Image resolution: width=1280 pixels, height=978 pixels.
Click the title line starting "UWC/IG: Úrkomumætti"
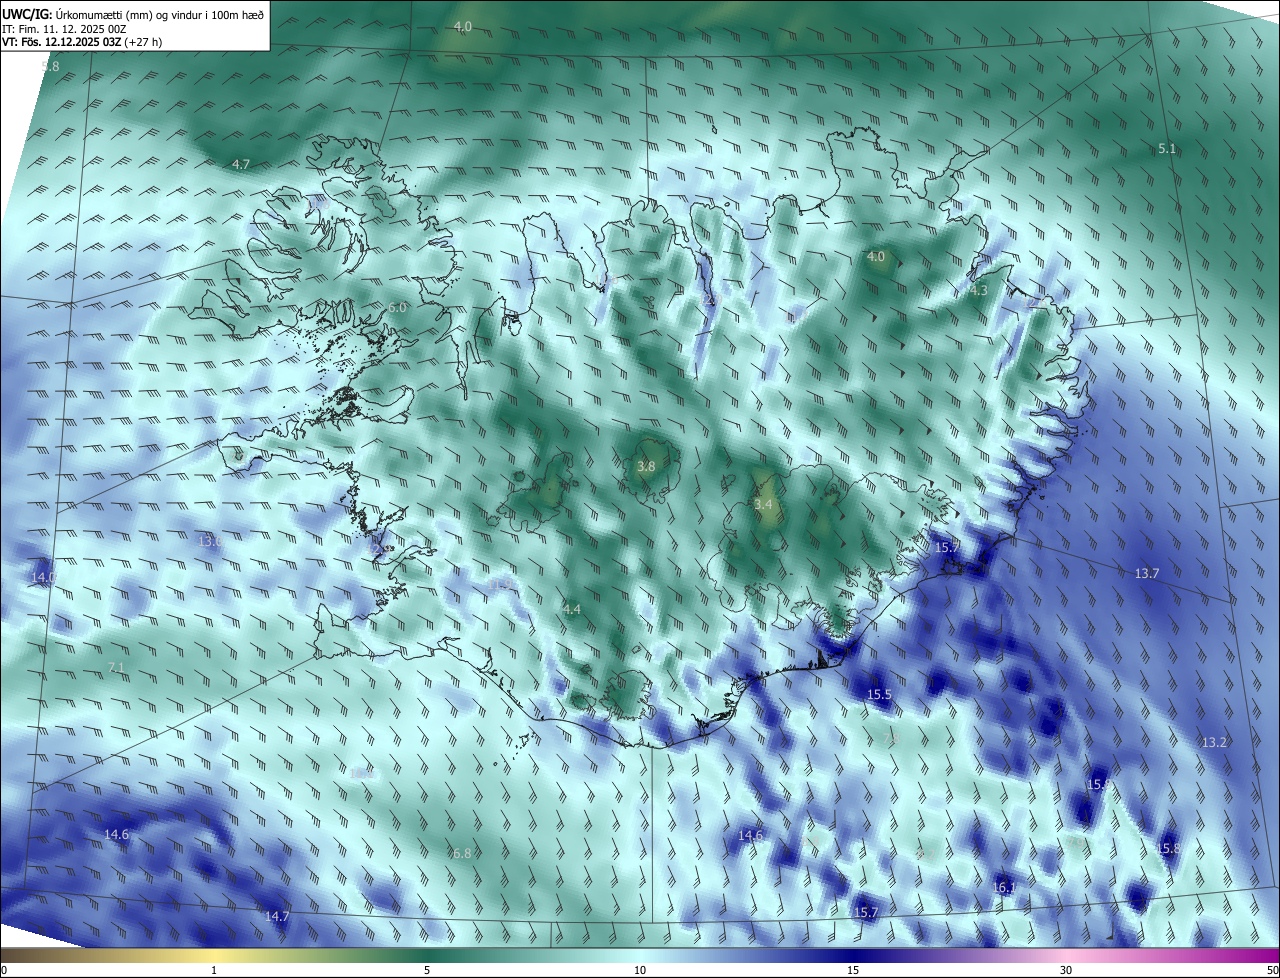[133, 13]
